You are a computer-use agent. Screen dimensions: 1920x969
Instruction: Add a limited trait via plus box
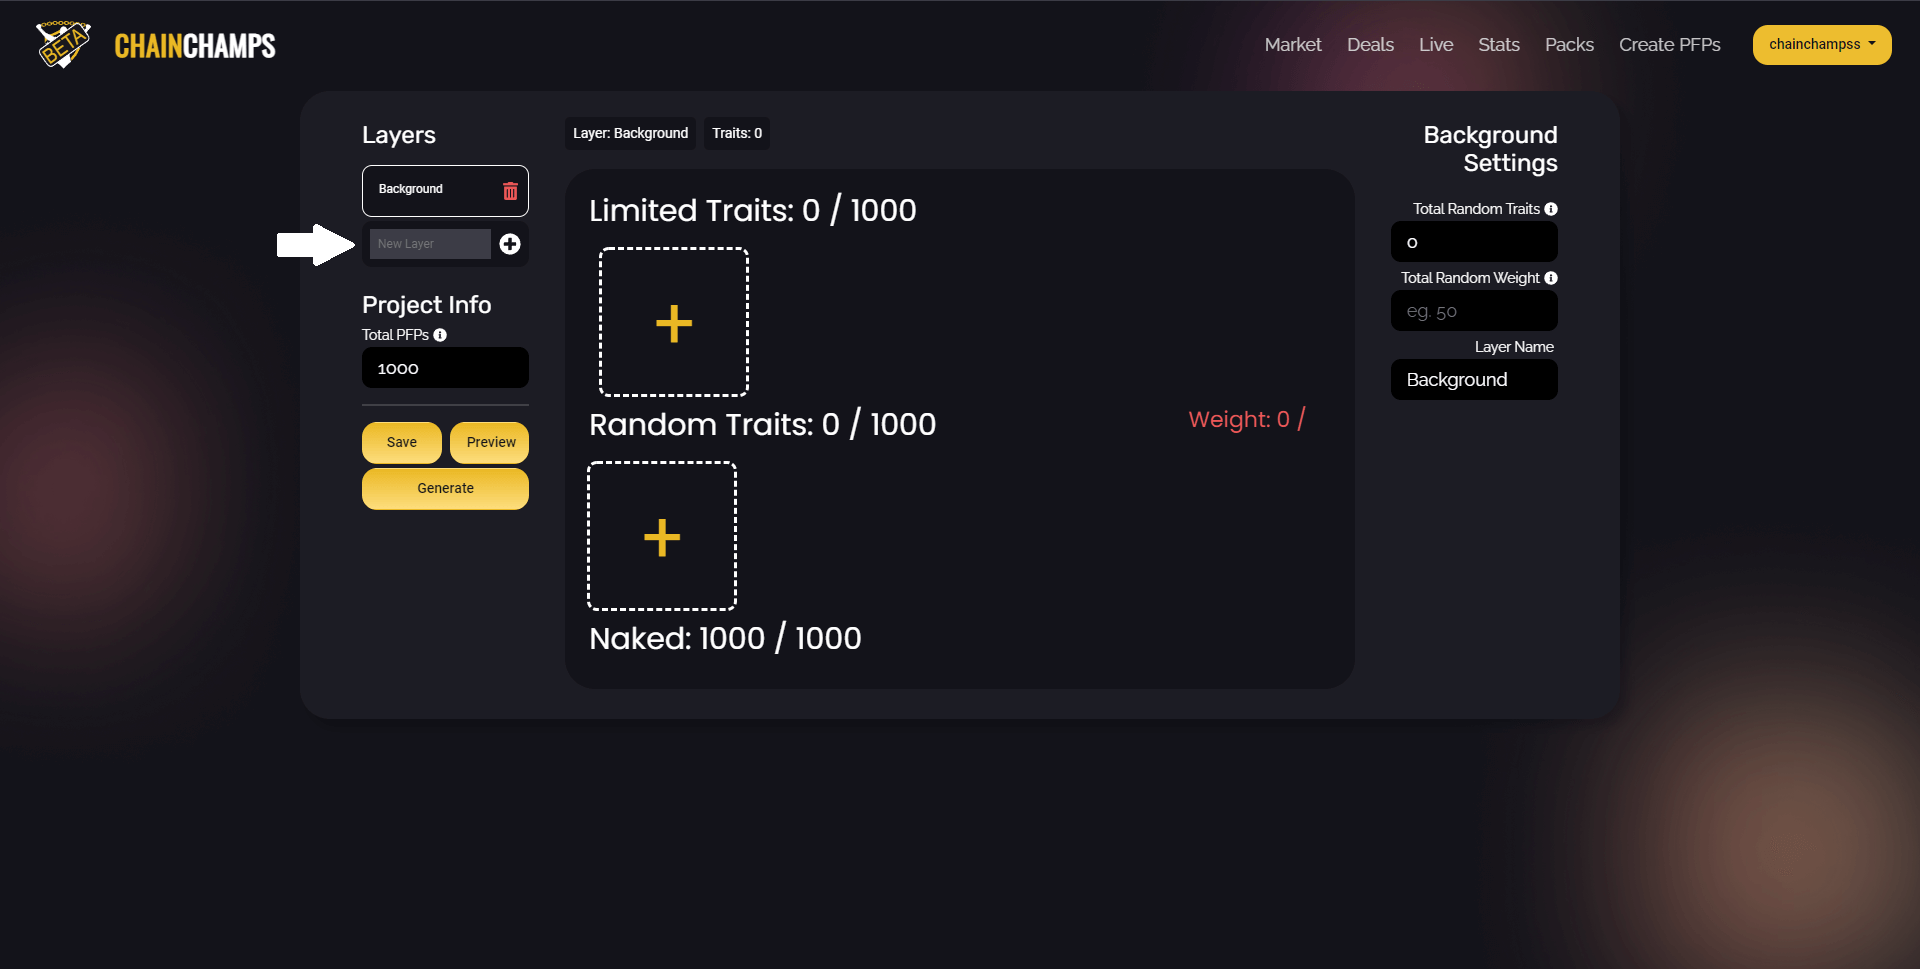click(x=674, y=322)
